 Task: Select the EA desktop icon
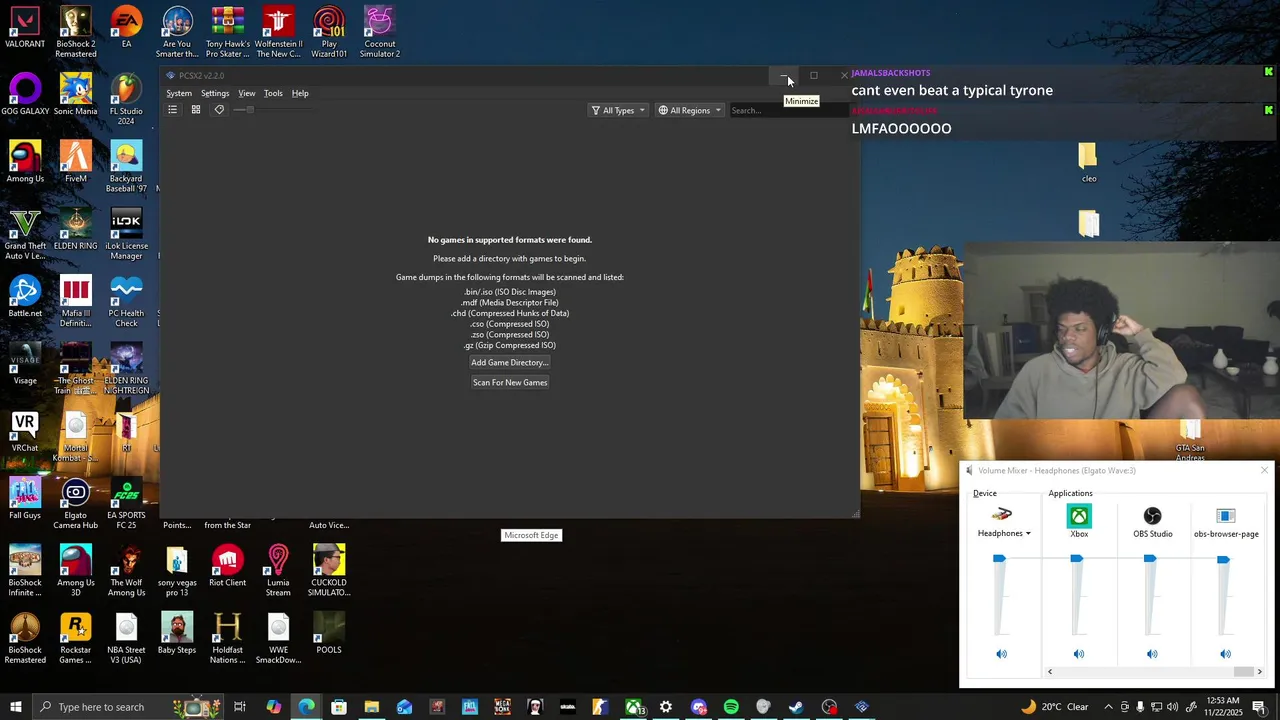[126, 29]
